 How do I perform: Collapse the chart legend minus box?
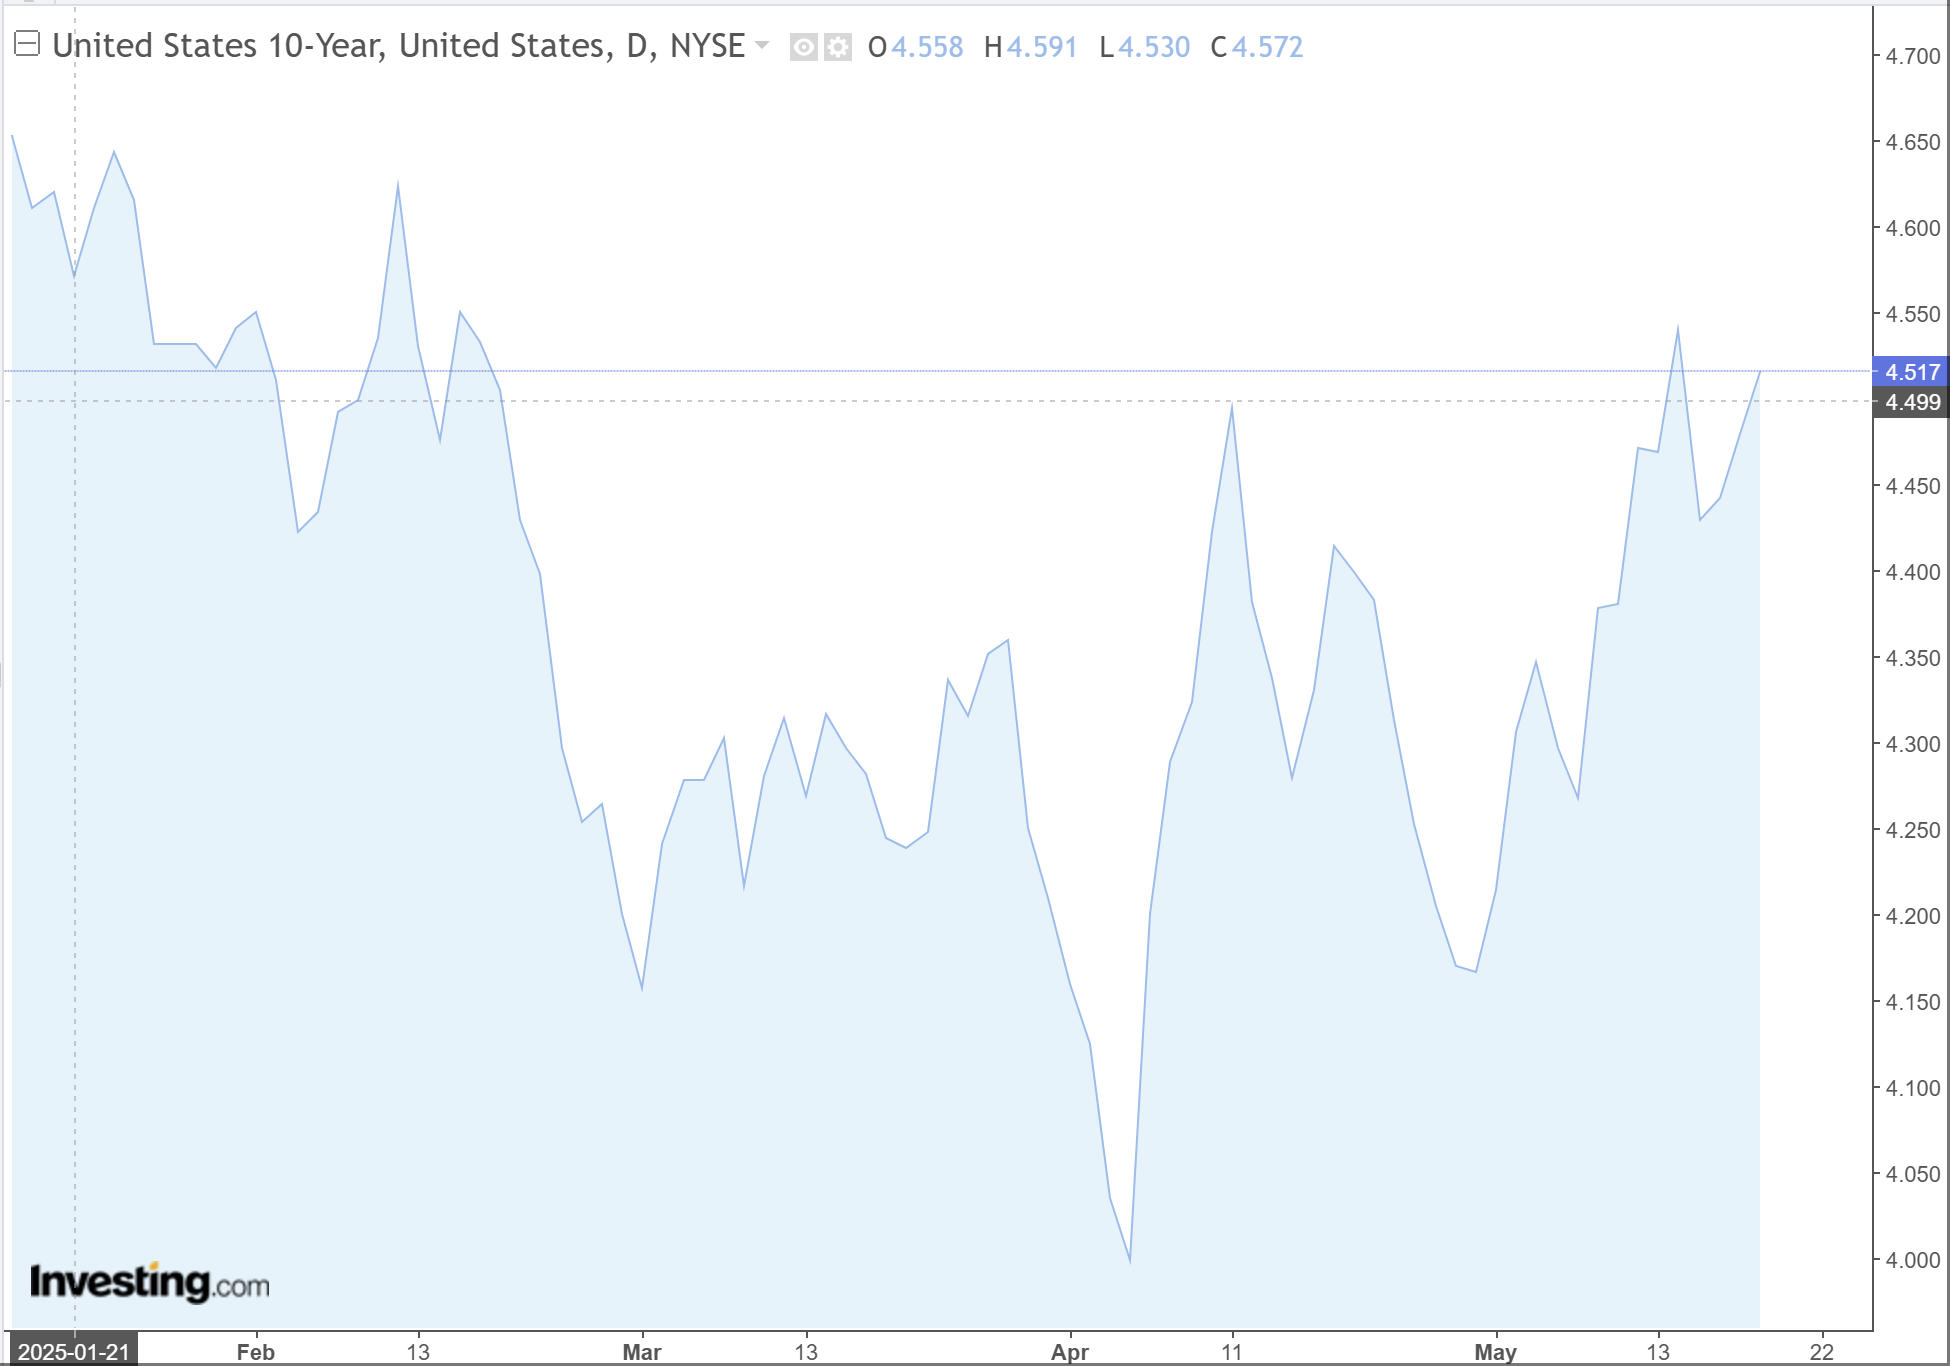tap(27, 44)
